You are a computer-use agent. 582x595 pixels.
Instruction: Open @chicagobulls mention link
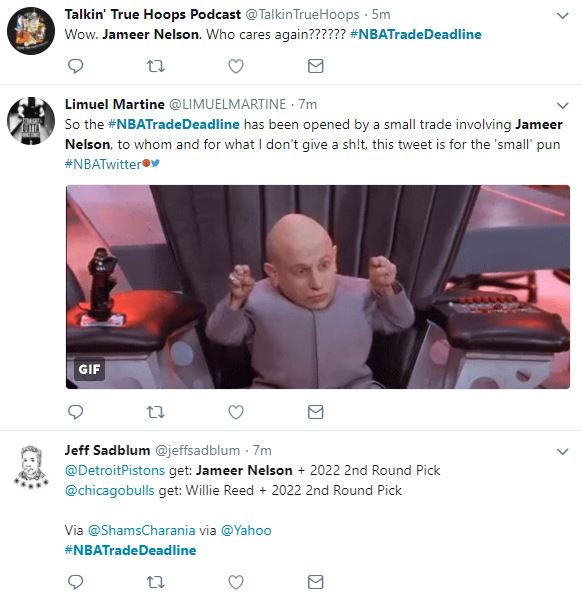click(110, 491)
